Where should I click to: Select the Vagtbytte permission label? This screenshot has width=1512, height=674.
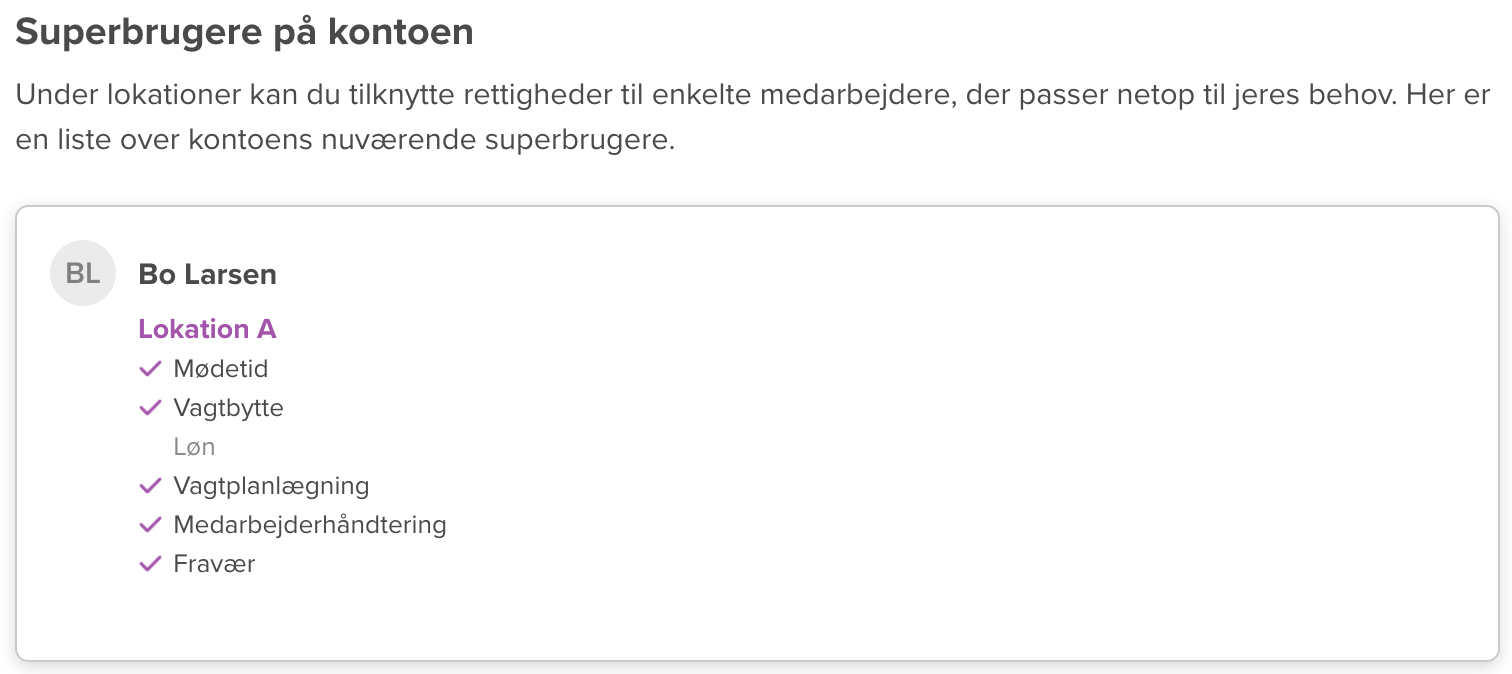(228, 408)
